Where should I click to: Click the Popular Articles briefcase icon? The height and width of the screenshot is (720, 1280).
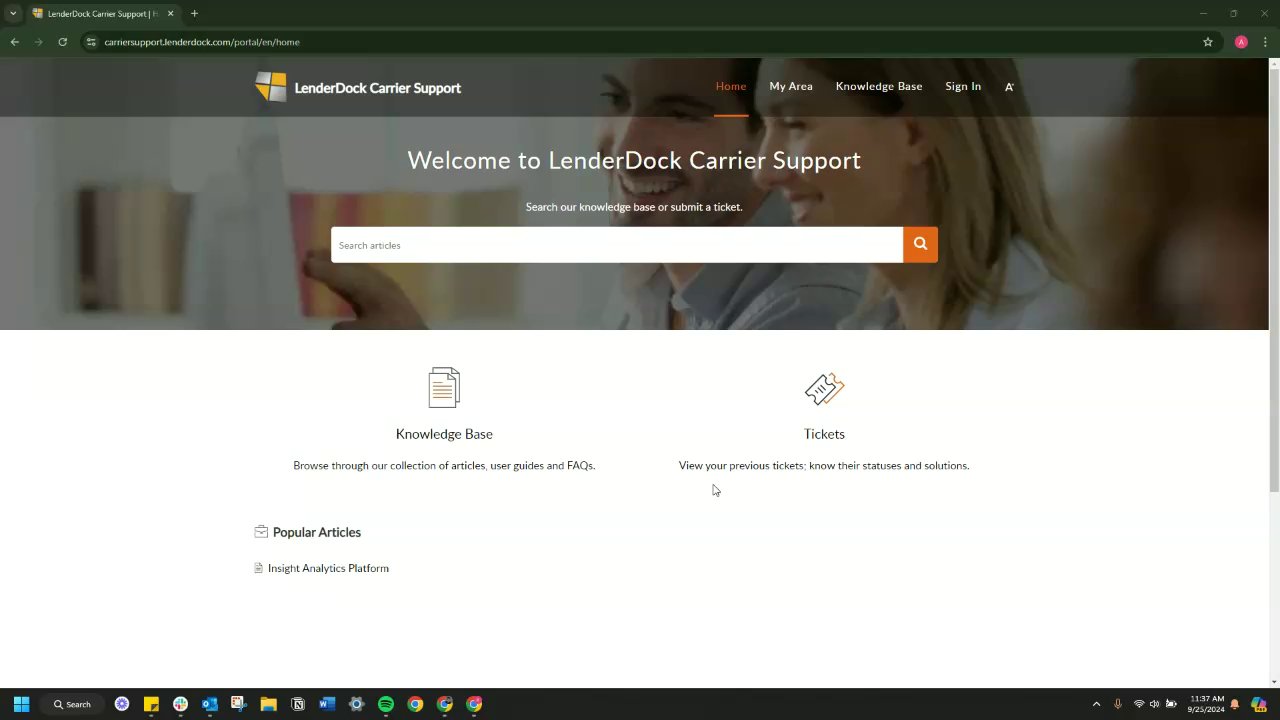click(x=261, y=532)
